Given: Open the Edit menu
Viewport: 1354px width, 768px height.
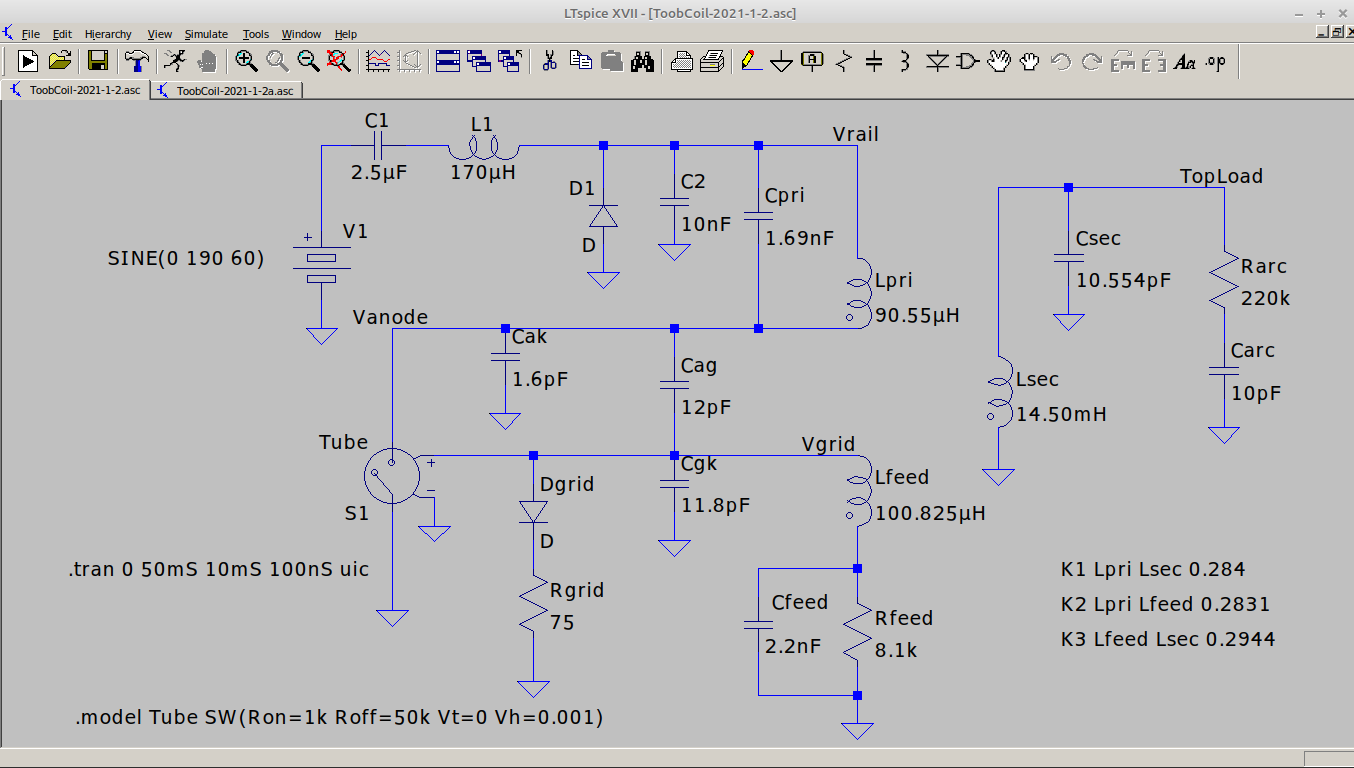Looking at the screenshot, I should point(62,34).
